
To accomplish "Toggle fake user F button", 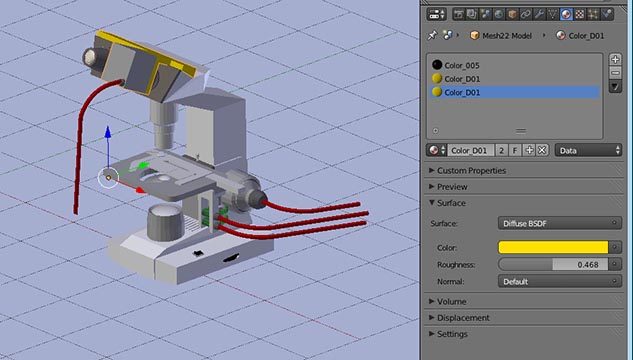I will click(x=515, y=151).
